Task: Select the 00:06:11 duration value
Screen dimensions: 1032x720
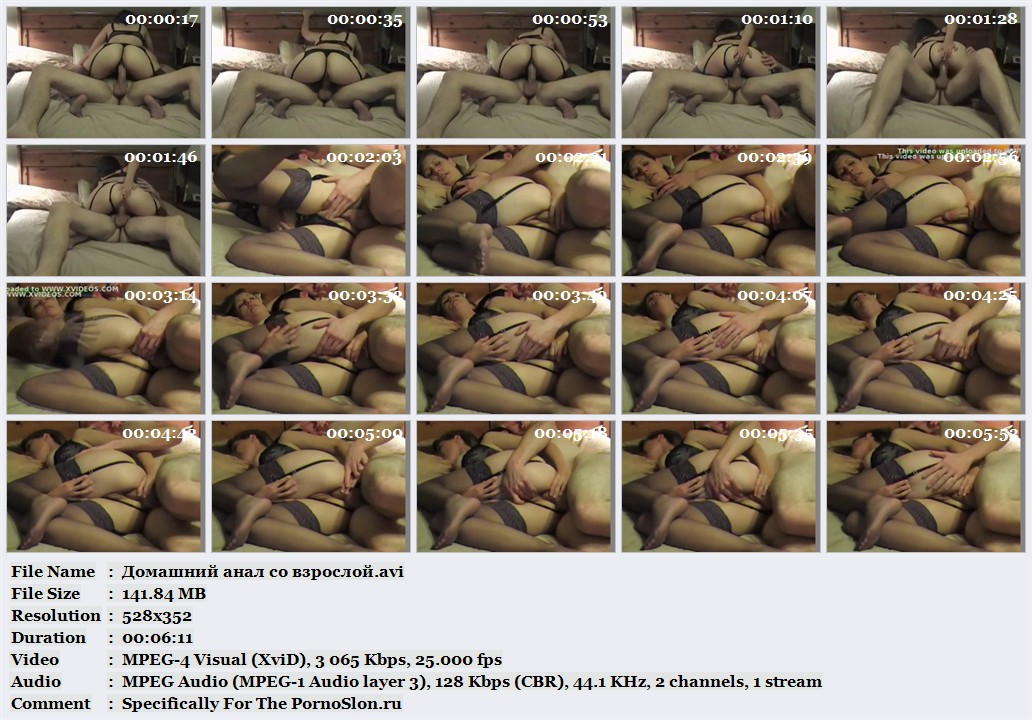Action: coord(157,638)
